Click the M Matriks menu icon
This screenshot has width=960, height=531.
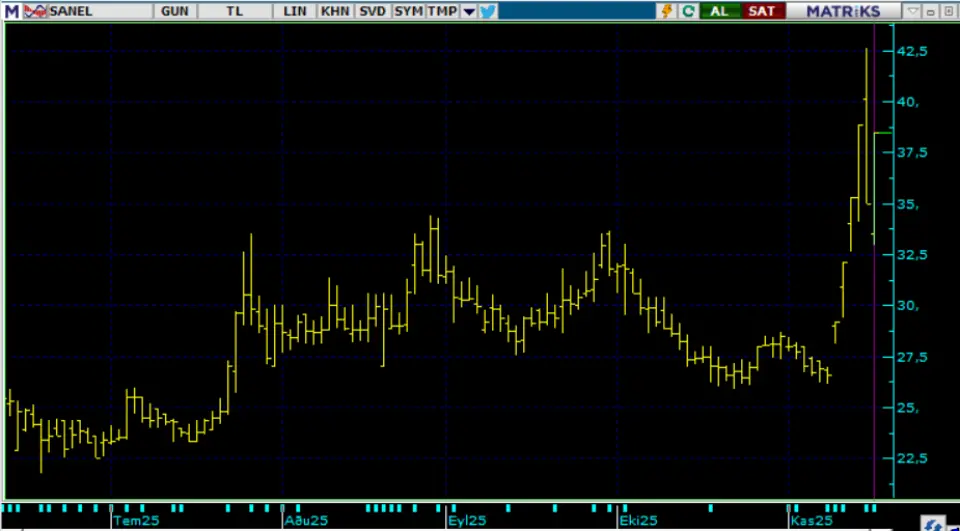(11, 11)
